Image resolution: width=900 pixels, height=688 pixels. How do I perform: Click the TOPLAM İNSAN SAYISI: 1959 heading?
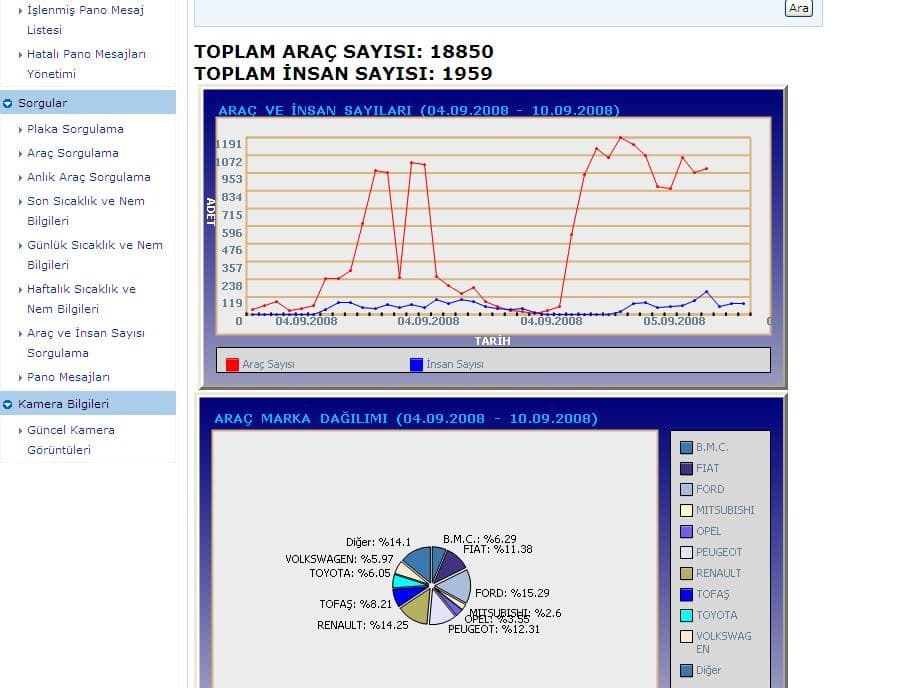[x=343, y=73]
